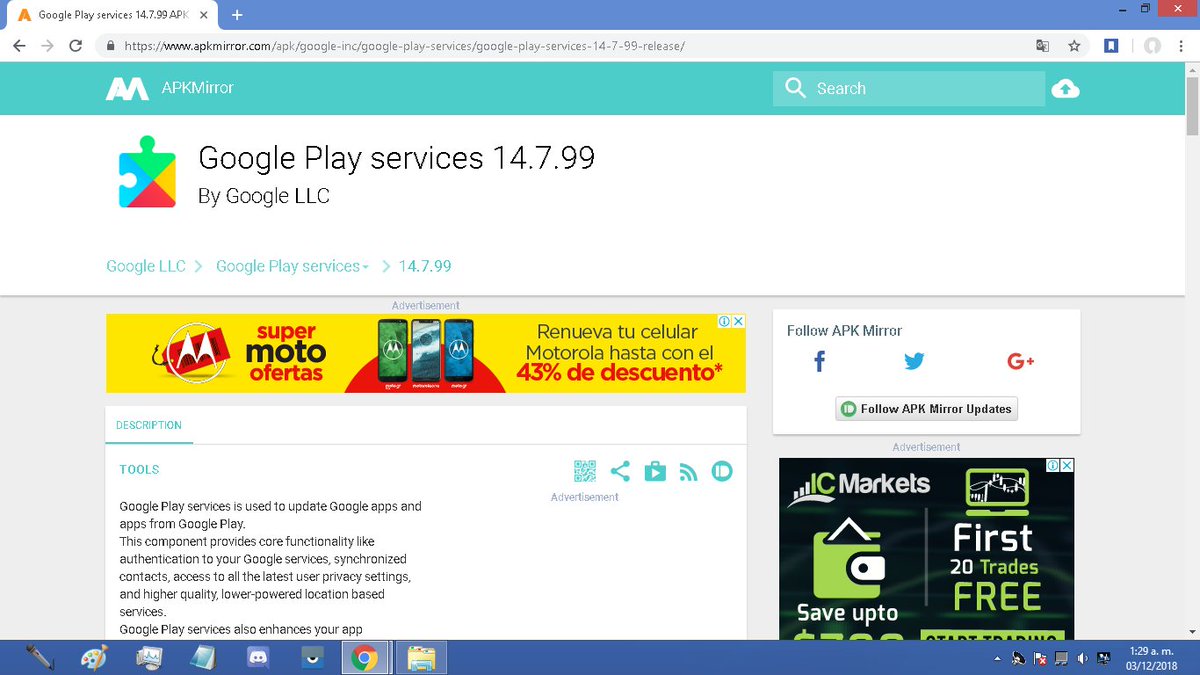The width and height of the screenshot is (1200, 675).
Task: Open By Google LLC developer link
Action: pos(264,196)
